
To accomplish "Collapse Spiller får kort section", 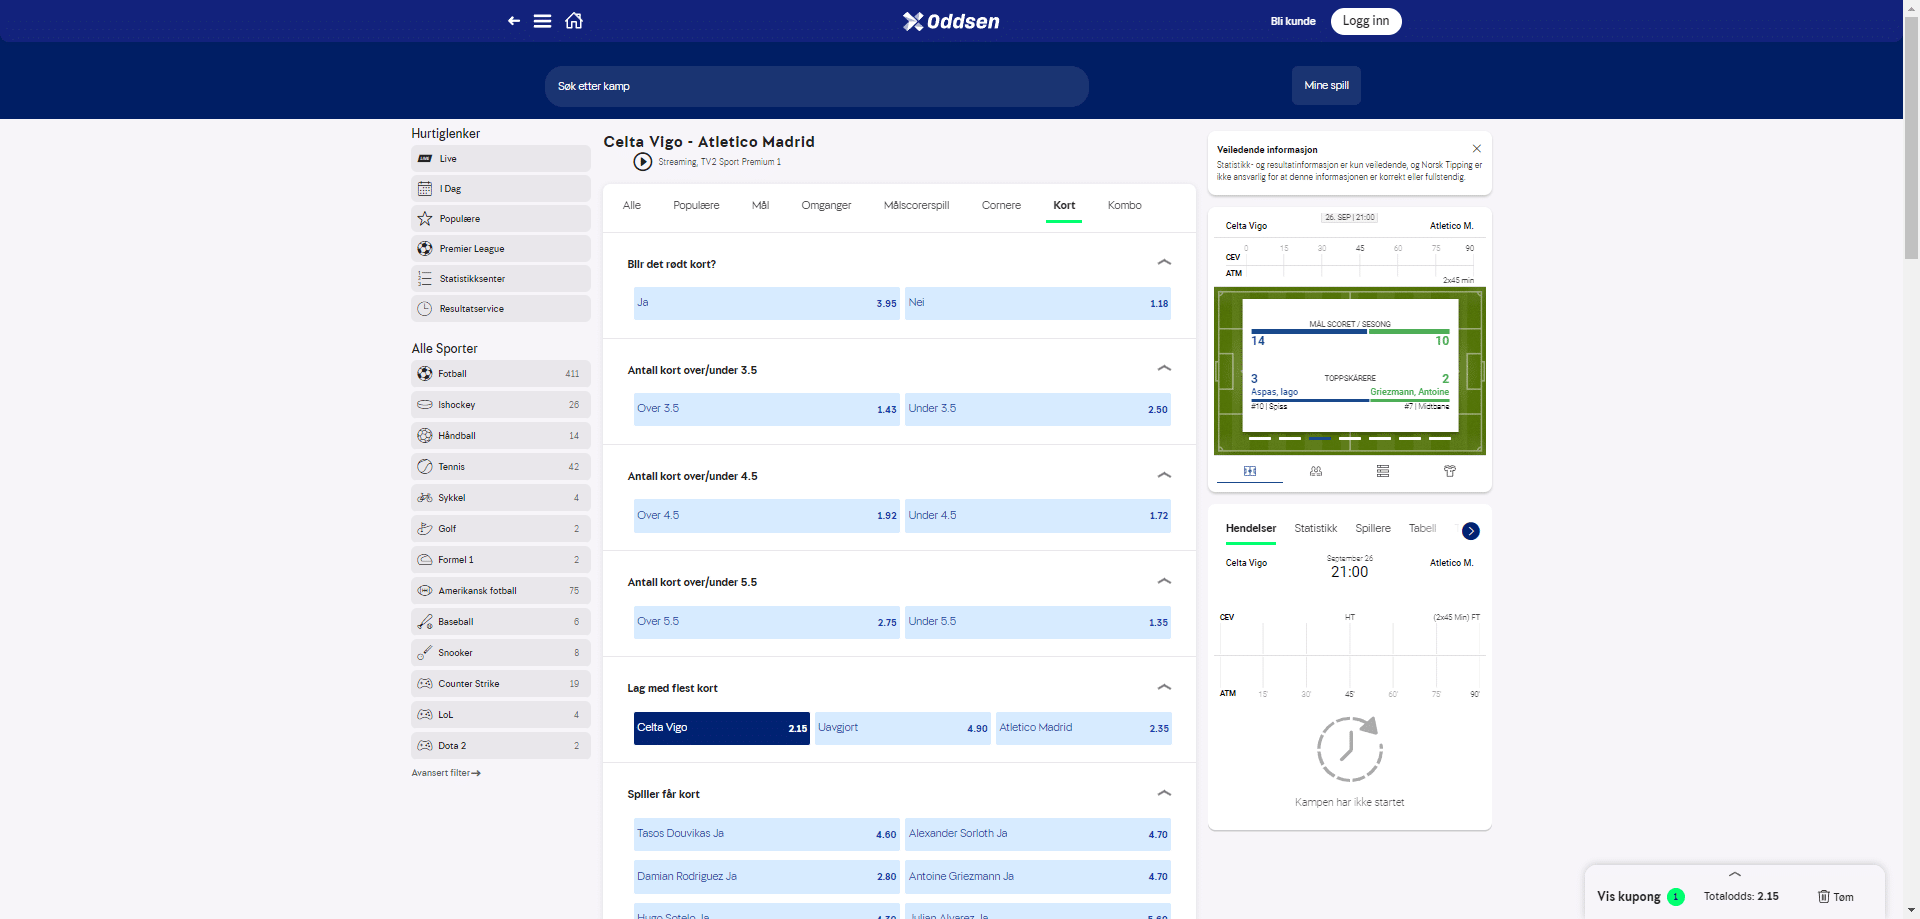I will pos(1164,793).
